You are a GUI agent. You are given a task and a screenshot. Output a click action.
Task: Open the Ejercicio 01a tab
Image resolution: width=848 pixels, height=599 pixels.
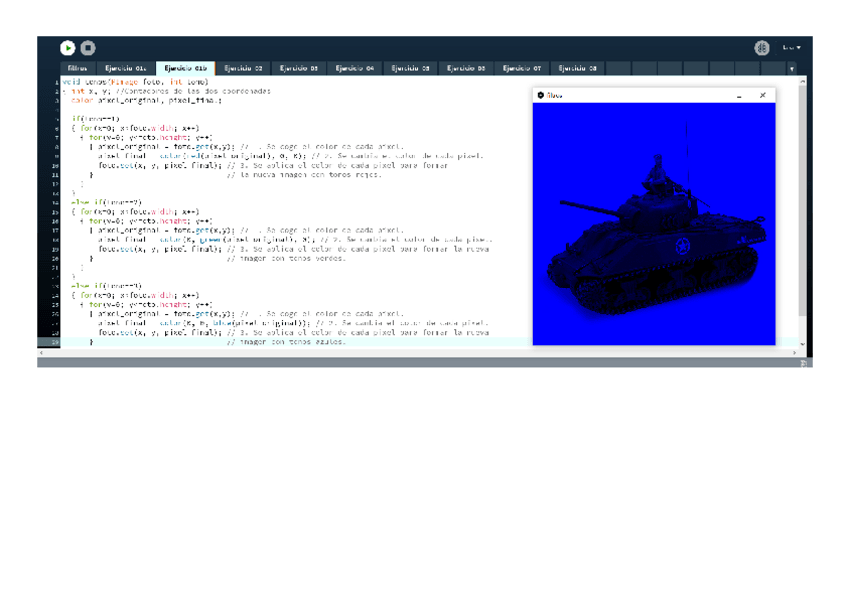(x=127, y=69)
